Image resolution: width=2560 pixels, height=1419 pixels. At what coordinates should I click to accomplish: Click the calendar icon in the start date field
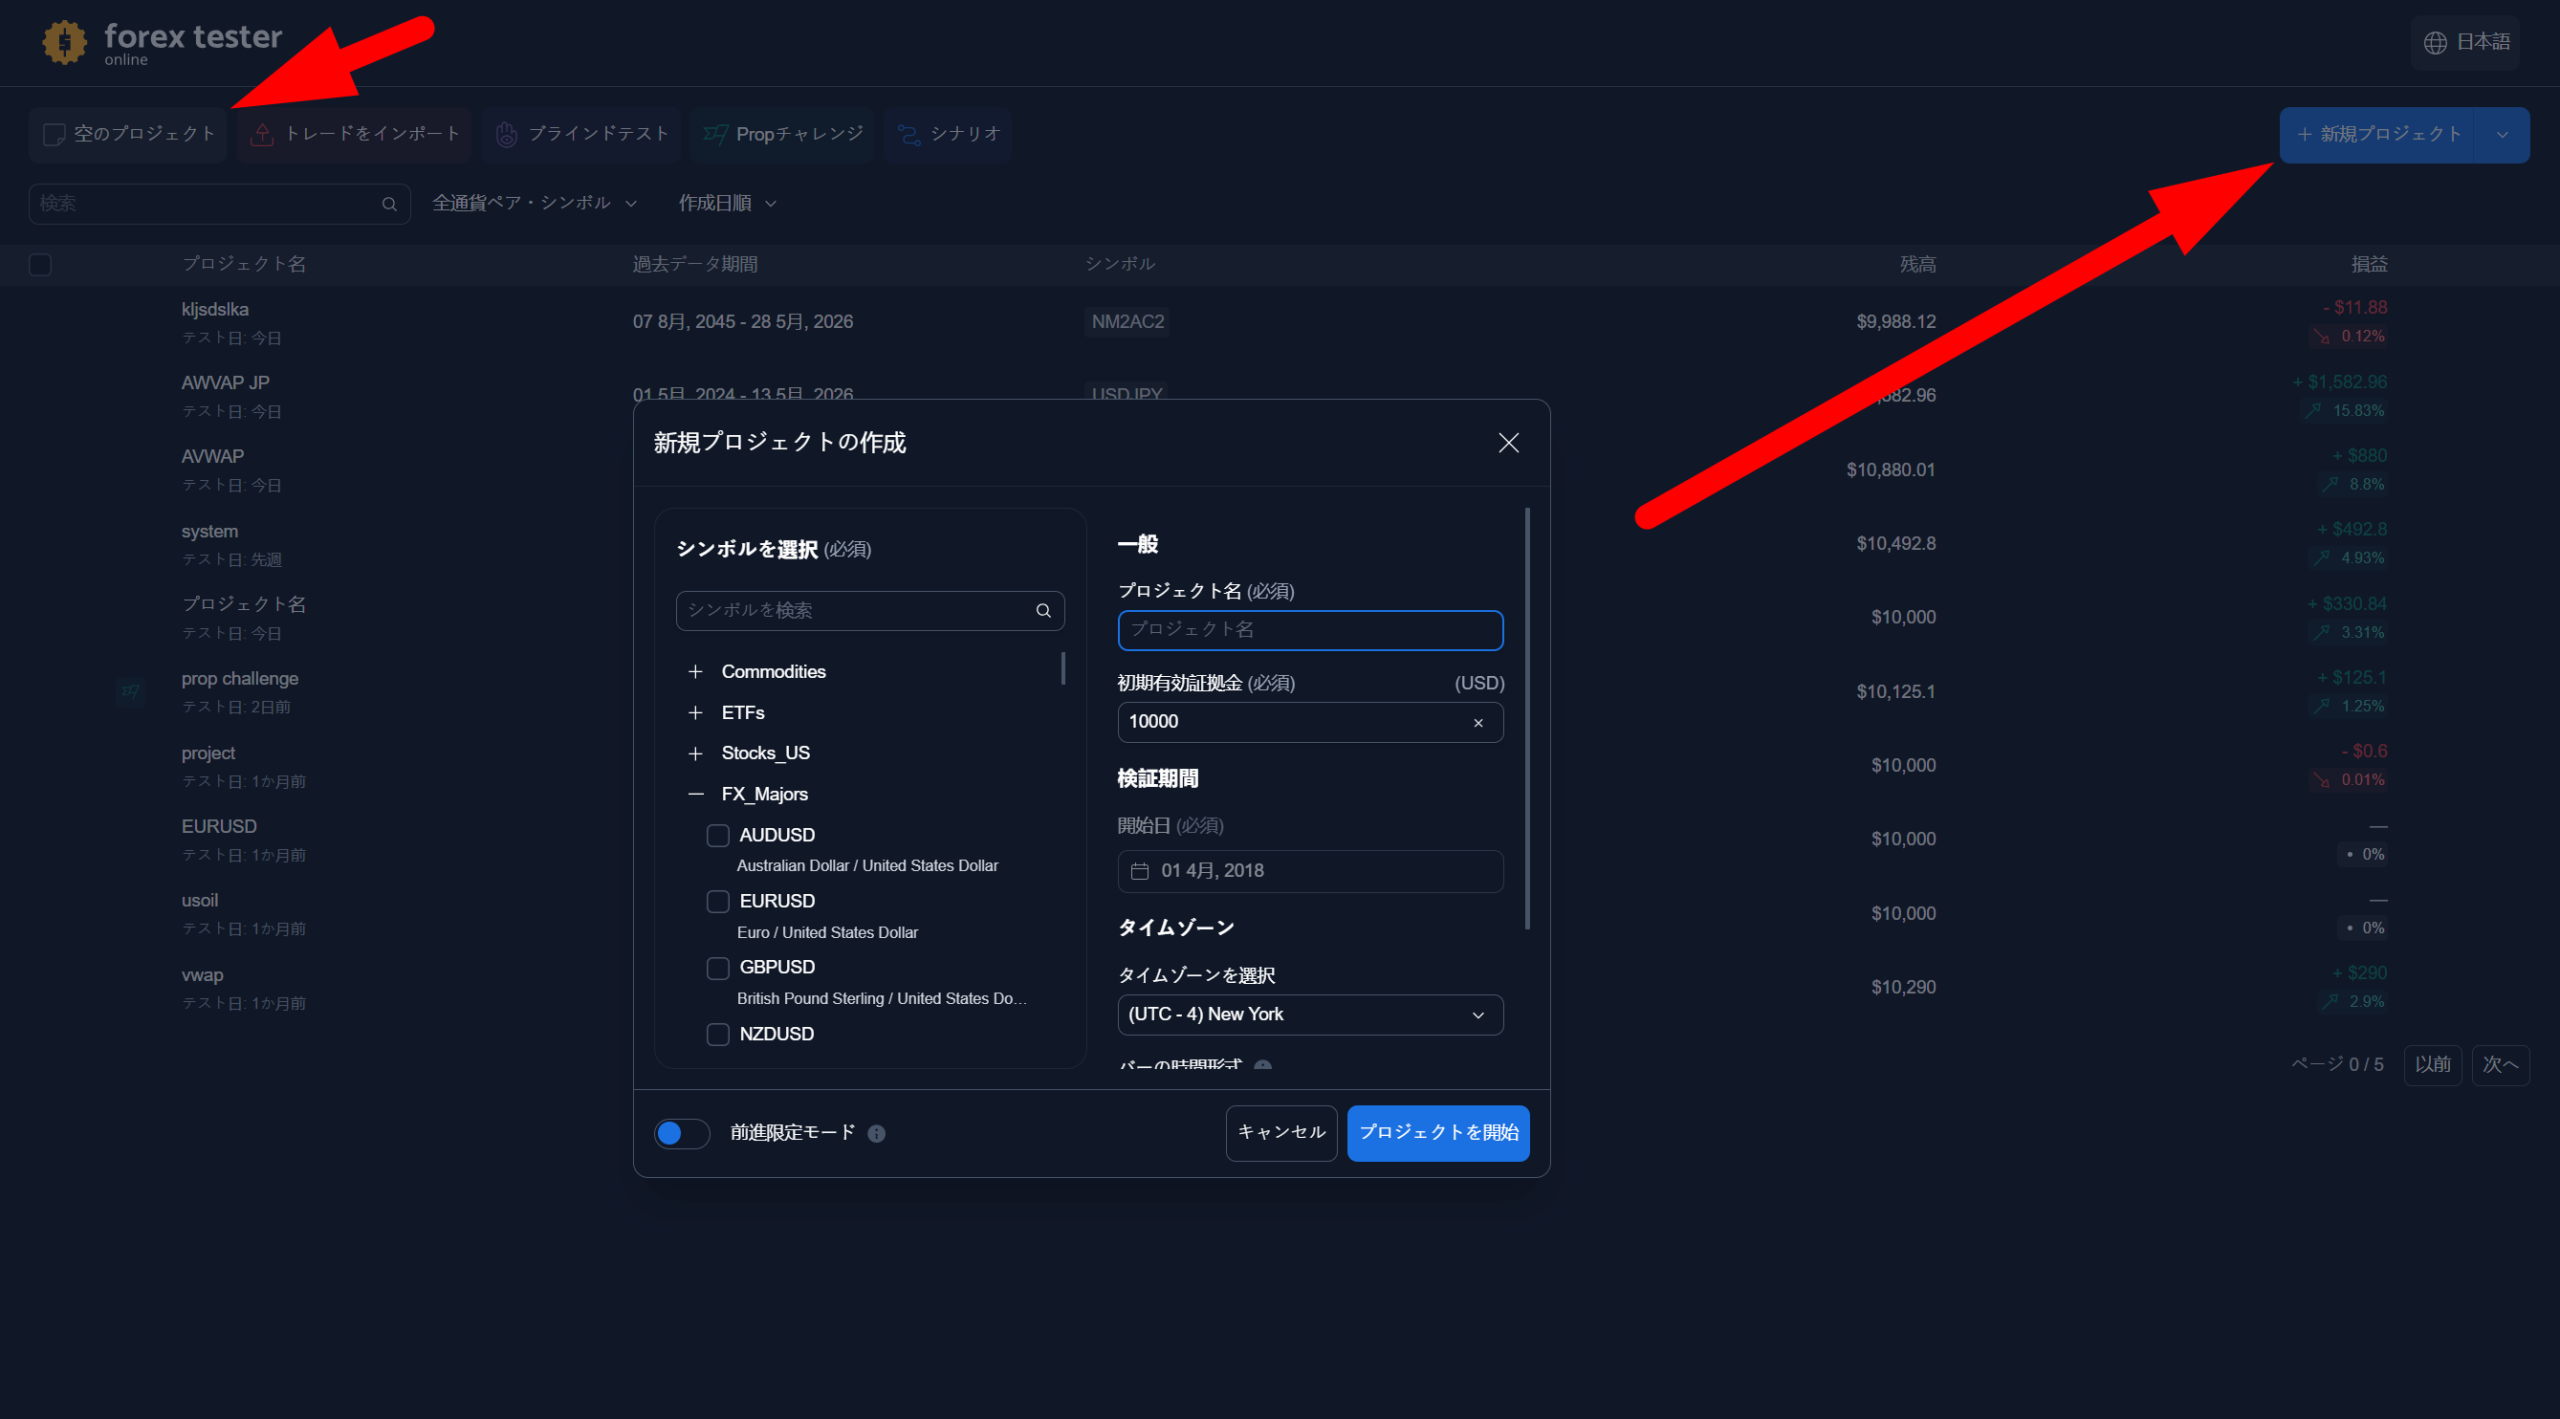point(1139,871)
